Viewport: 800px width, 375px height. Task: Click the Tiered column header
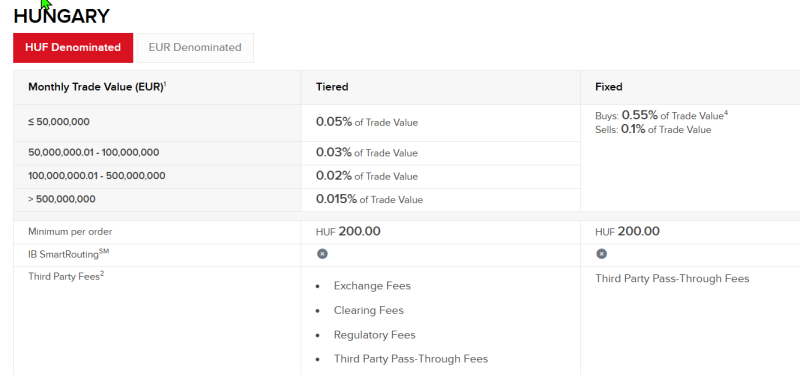[332, 87]
